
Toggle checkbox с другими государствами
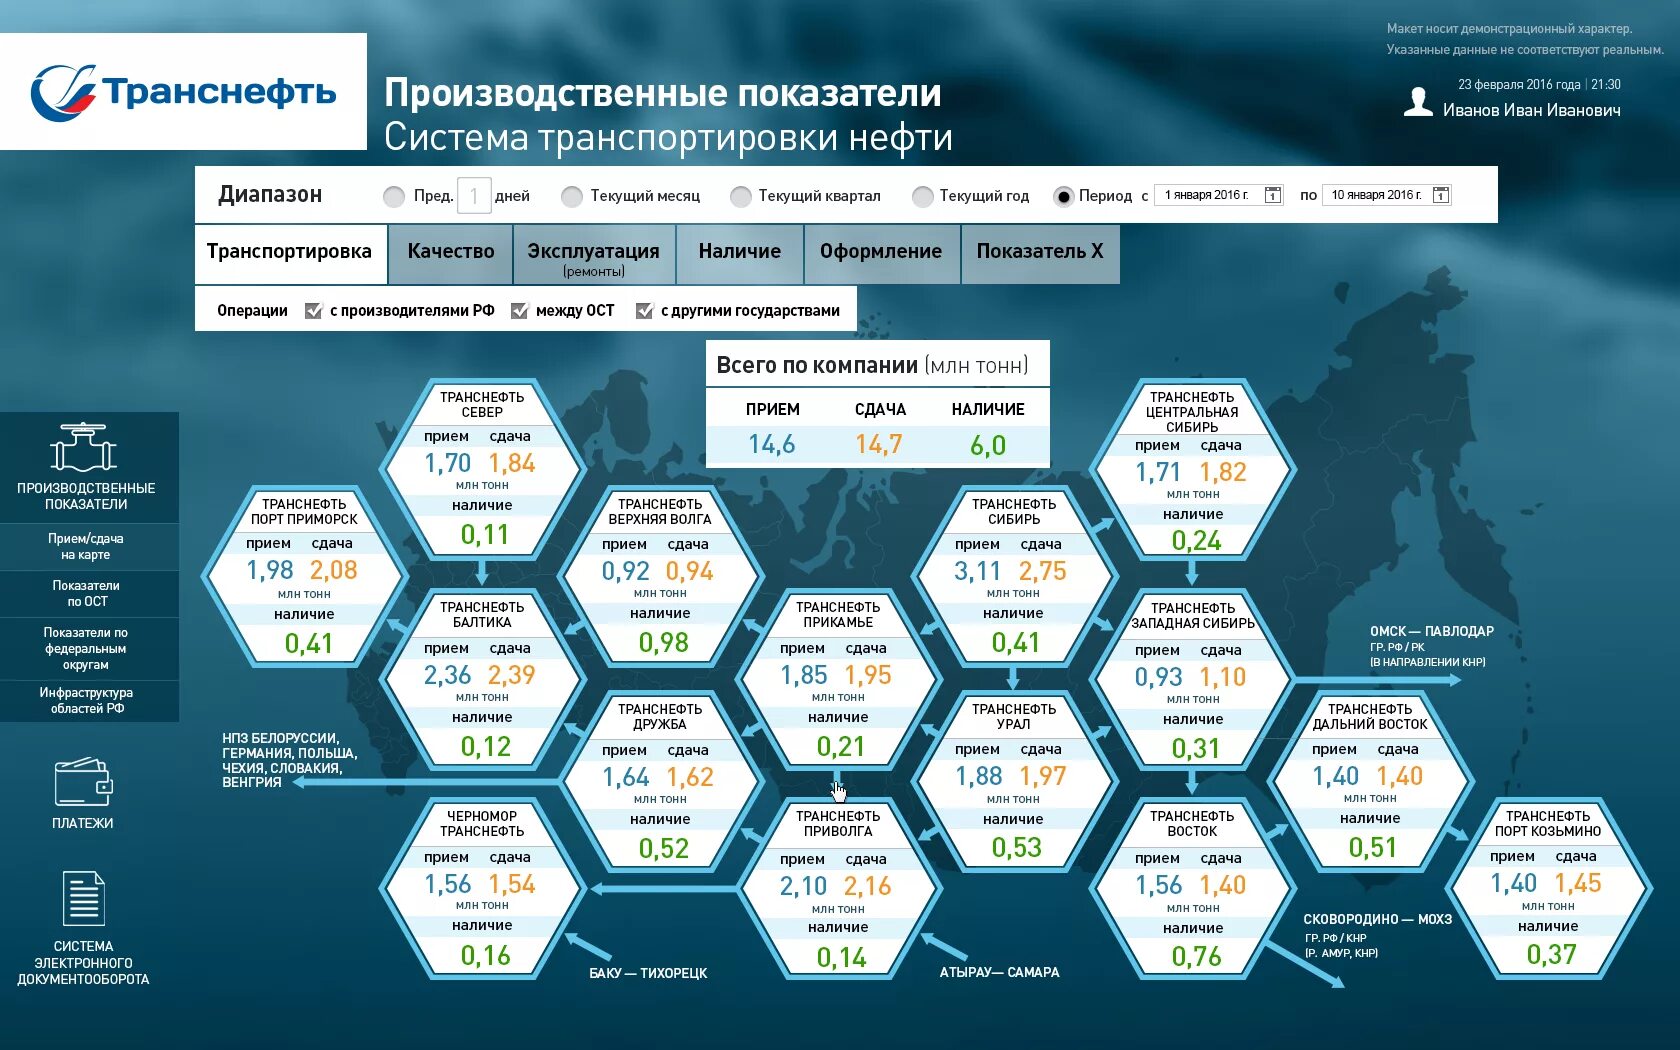(645, 311)
